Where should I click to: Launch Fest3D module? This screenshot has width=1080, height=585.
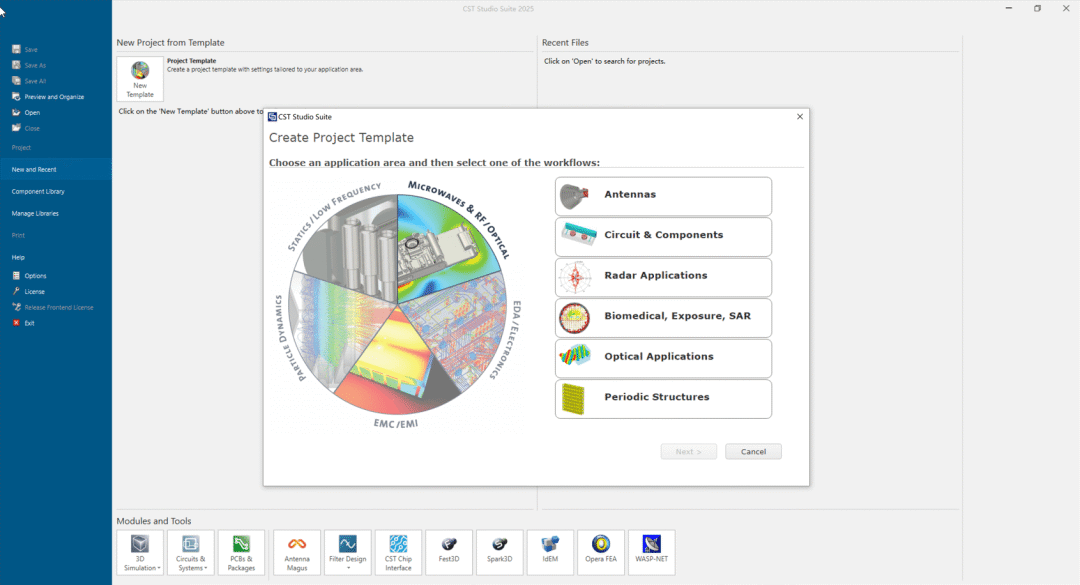point(449,552)
